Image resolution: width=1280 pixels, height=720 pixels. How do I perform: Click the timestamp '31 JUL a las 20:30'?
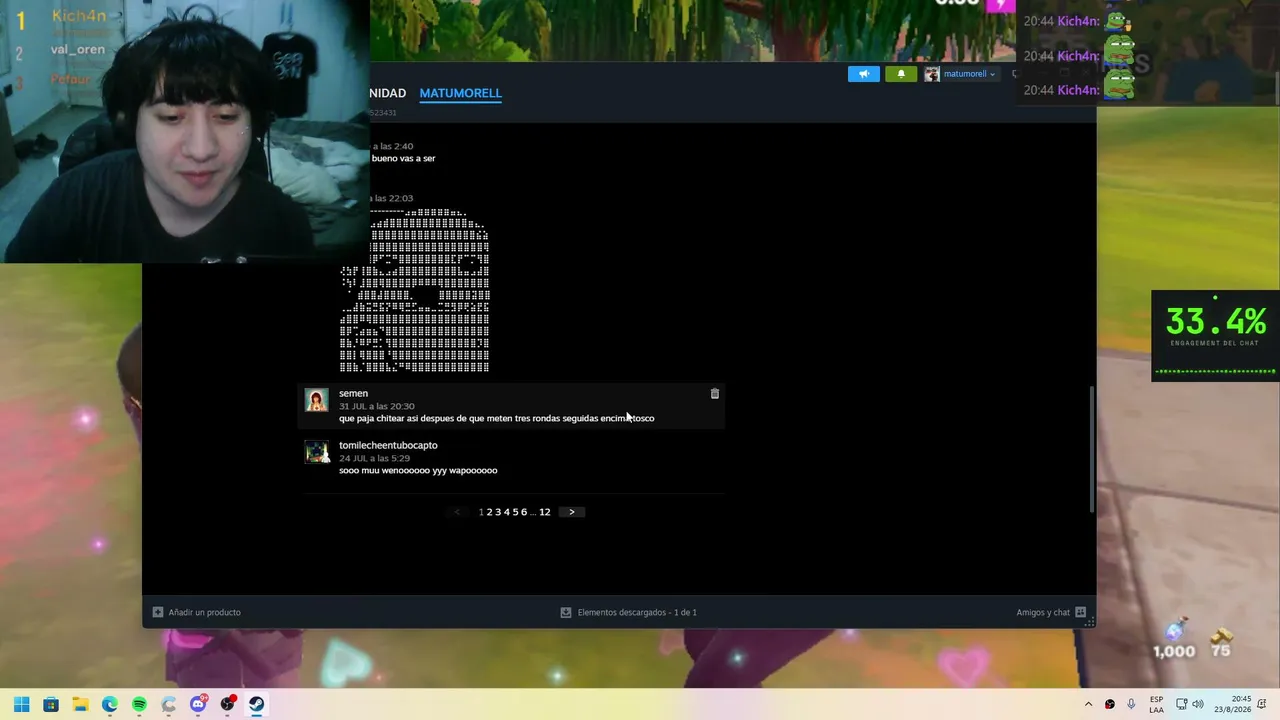pos(376,406)
